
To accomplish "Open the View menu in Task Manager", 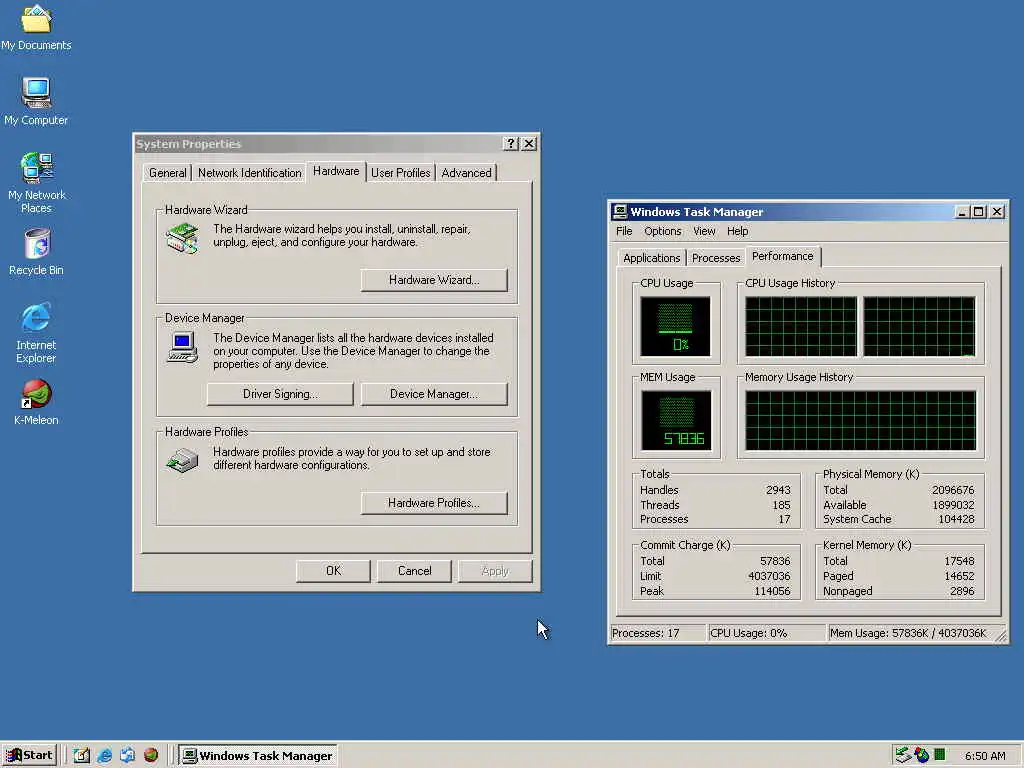I will tap(704, 231).
